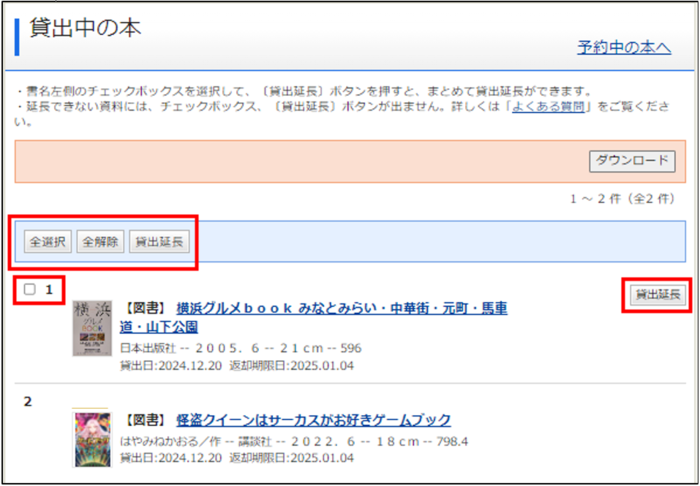
Task: Tick the checkbox for book number 1
Action: [x=30, y=290]
